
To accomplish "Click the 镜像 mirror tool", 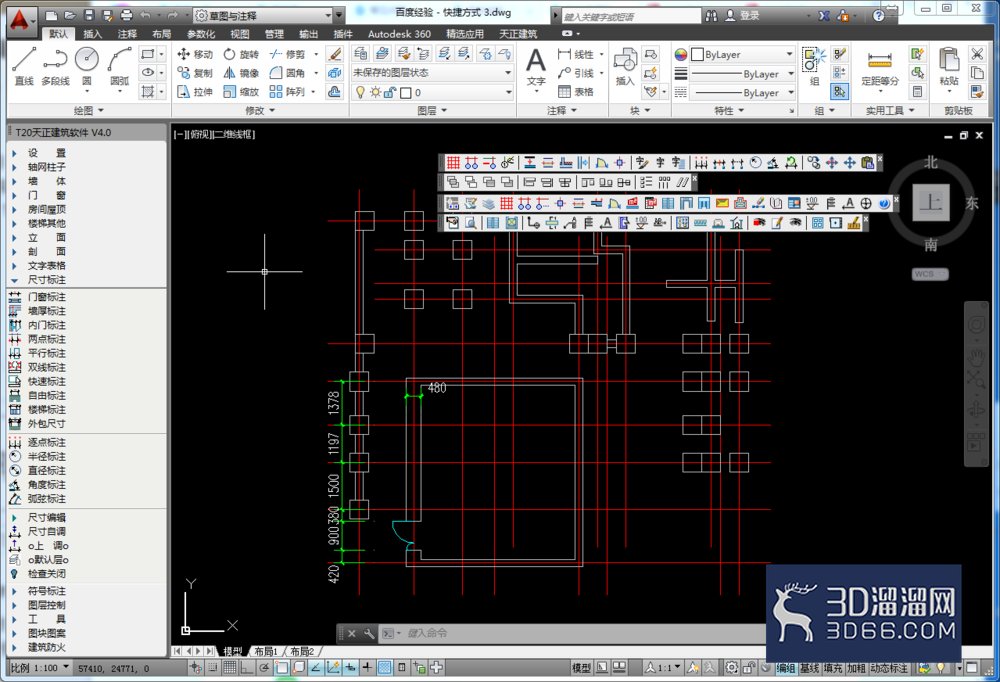I will click(x=242, y=73).
